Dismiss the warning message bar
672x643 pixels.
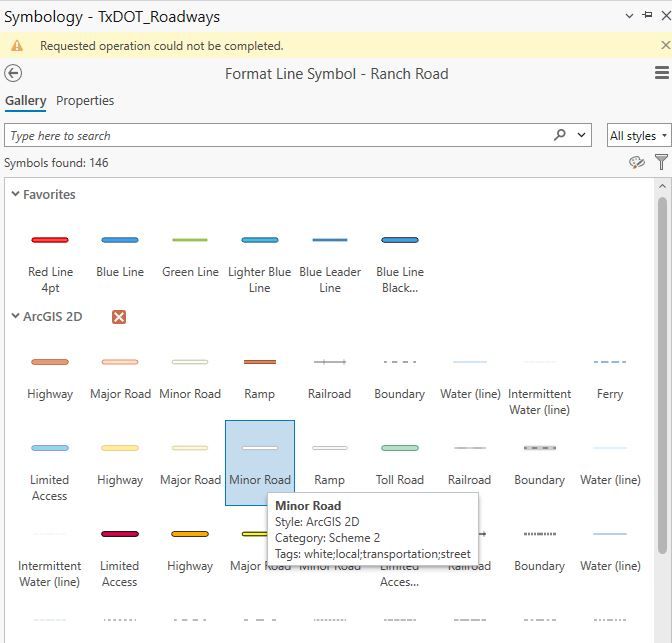click(666, 46)
